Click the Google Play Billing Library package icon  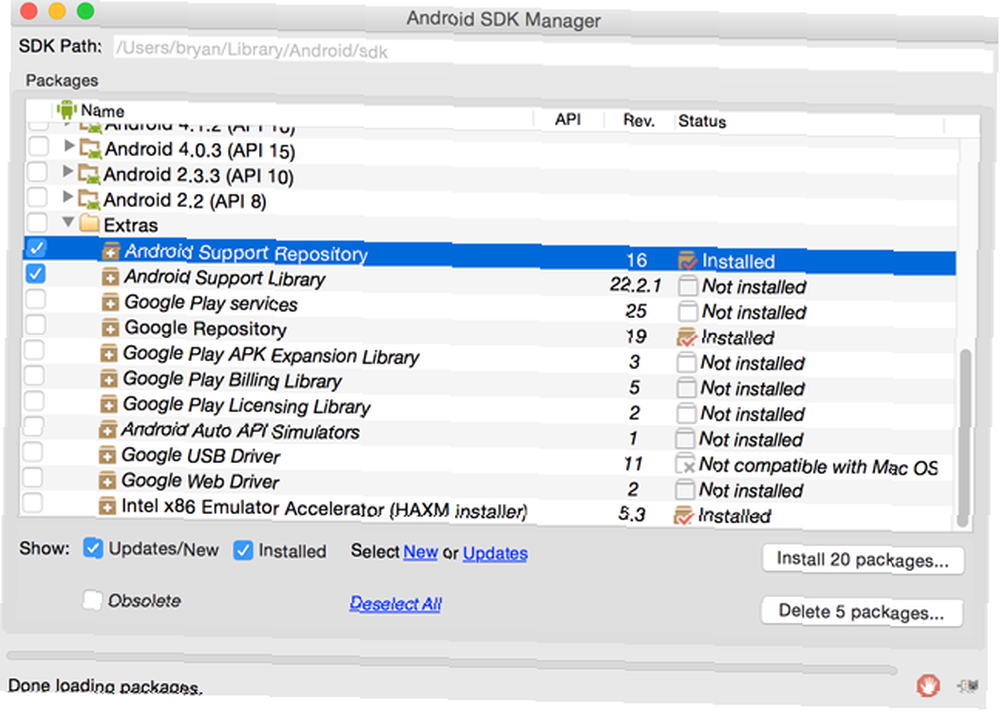click(x=109, y=379)
